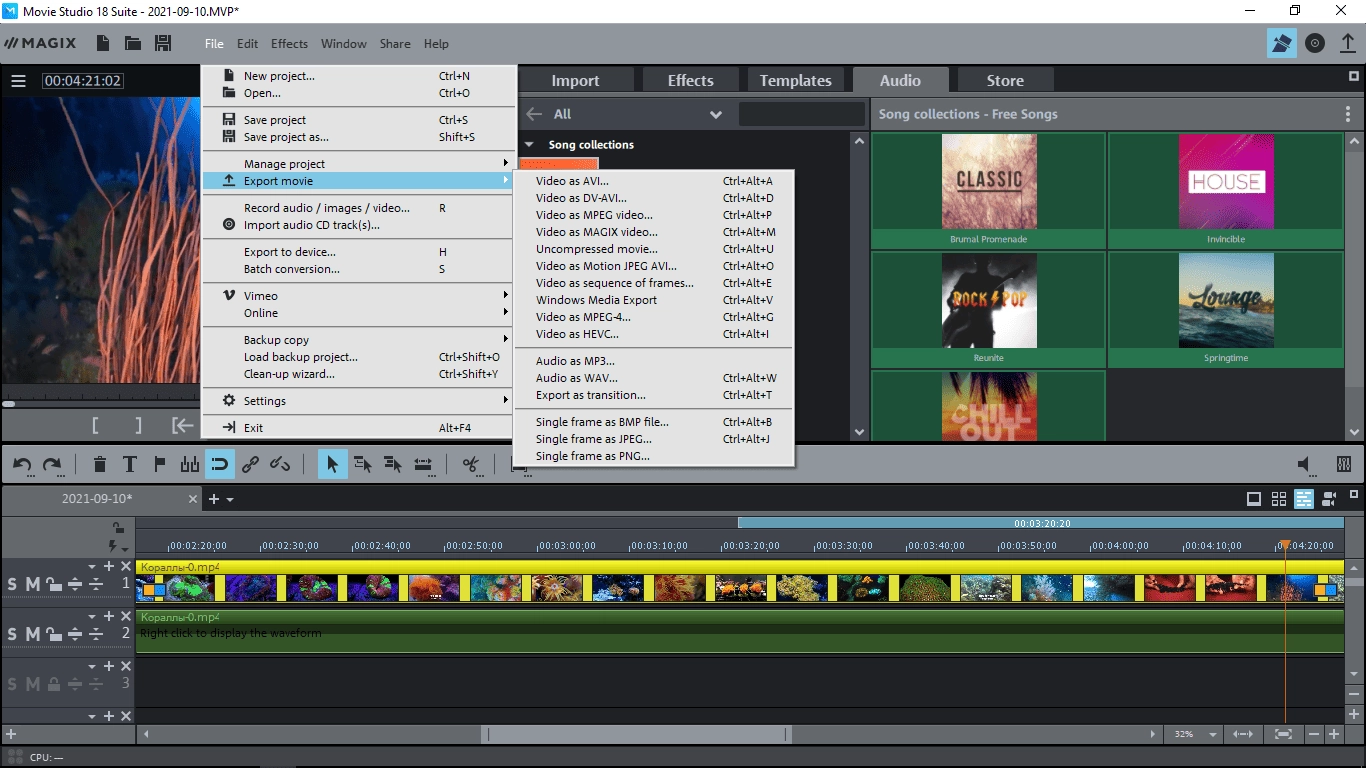The height and width of the screenshot is (768, 1366).
Task: Switch to the Store tab
Action: [x=1005, y=81]
